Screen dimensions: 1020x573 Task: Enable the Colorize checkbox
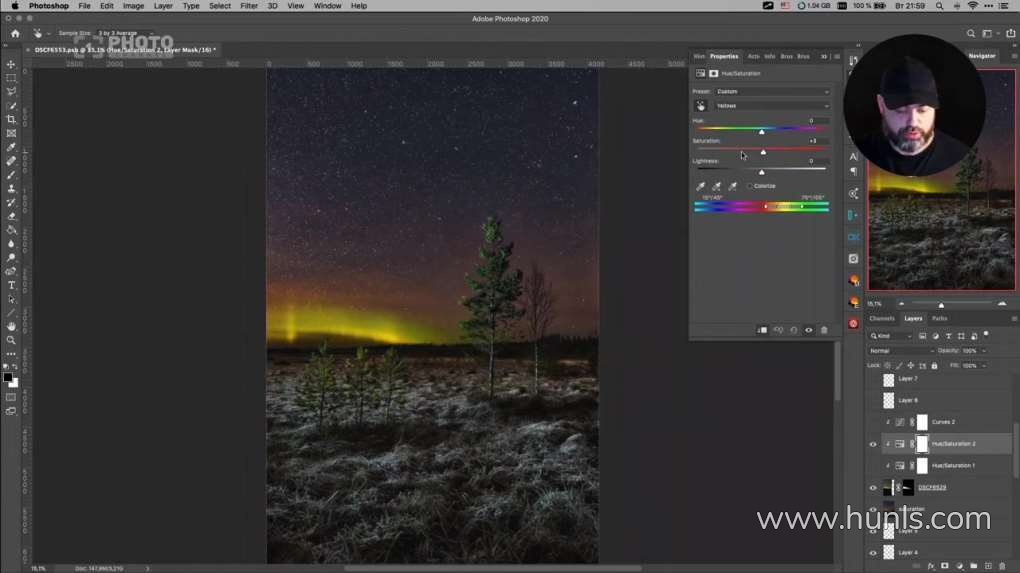tap(750, 186)
